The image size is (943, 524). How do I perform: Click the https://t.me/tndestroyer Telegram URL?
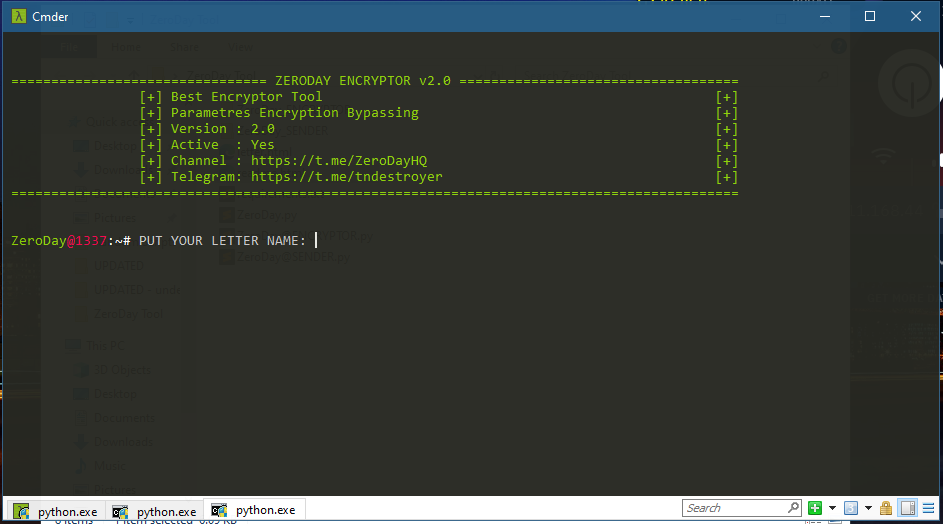346,177
